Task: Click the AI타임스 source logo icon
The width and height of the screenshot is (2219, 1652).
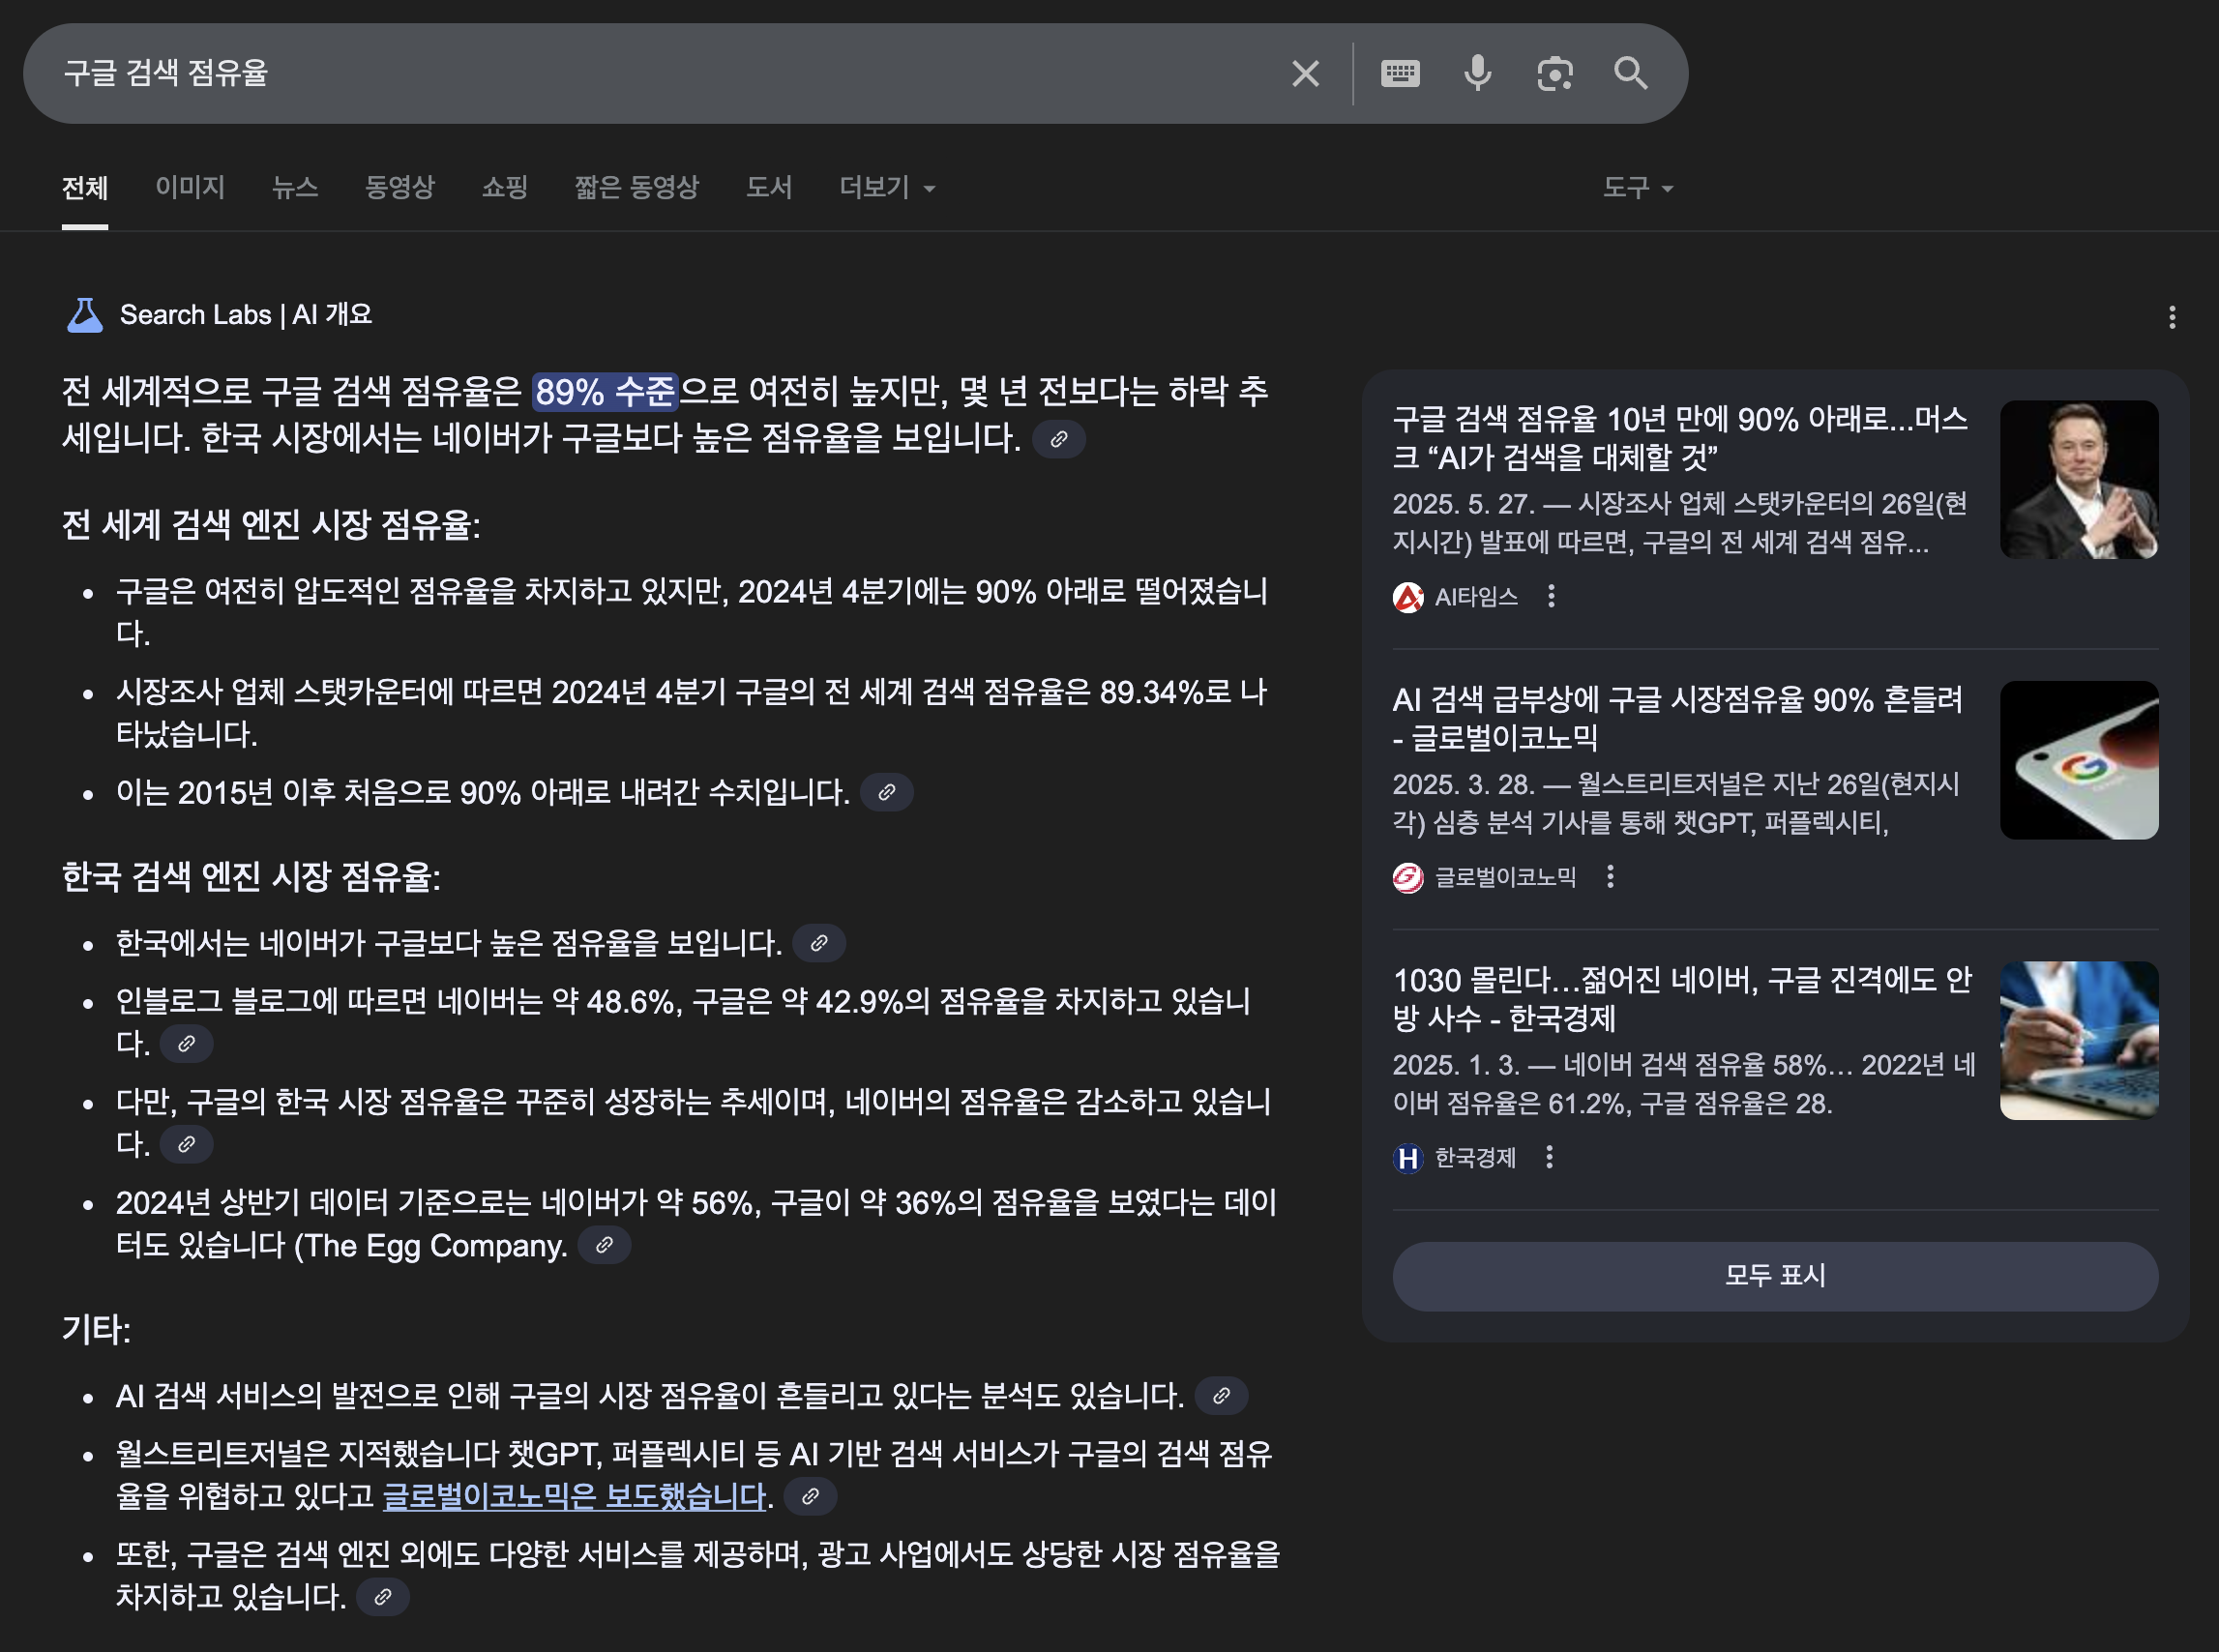Action: 1408,597
